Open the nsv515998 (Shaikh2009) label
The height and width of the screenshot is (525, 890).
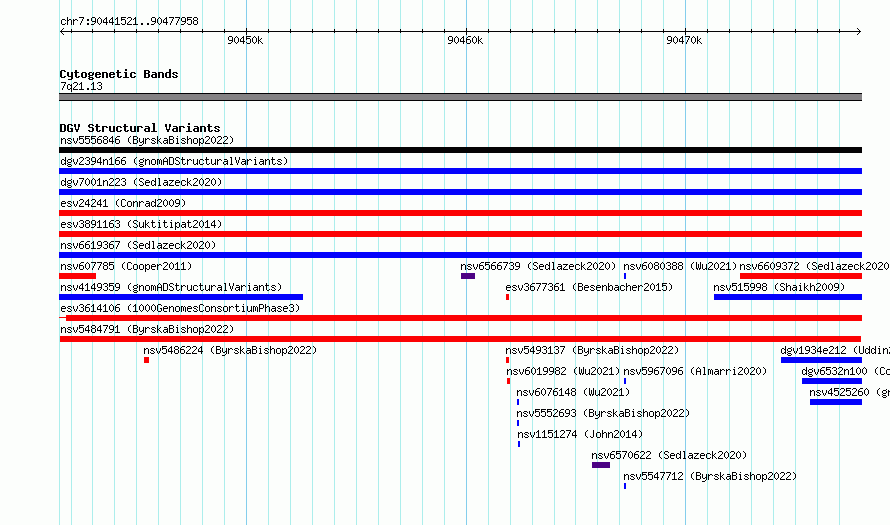[x=779, y=287]
